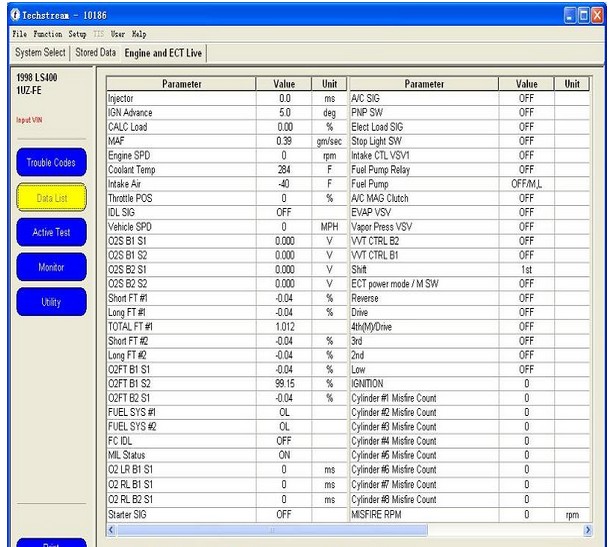Click the IGNITION parameter
The width and height of the screenshot is (611, 547).
coord(367,384)
